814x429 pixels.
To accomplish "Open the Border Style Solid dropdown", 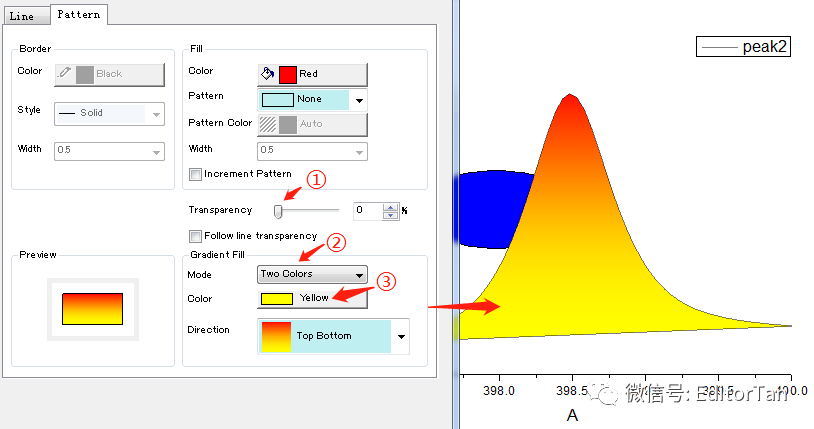I will [110, 114].
